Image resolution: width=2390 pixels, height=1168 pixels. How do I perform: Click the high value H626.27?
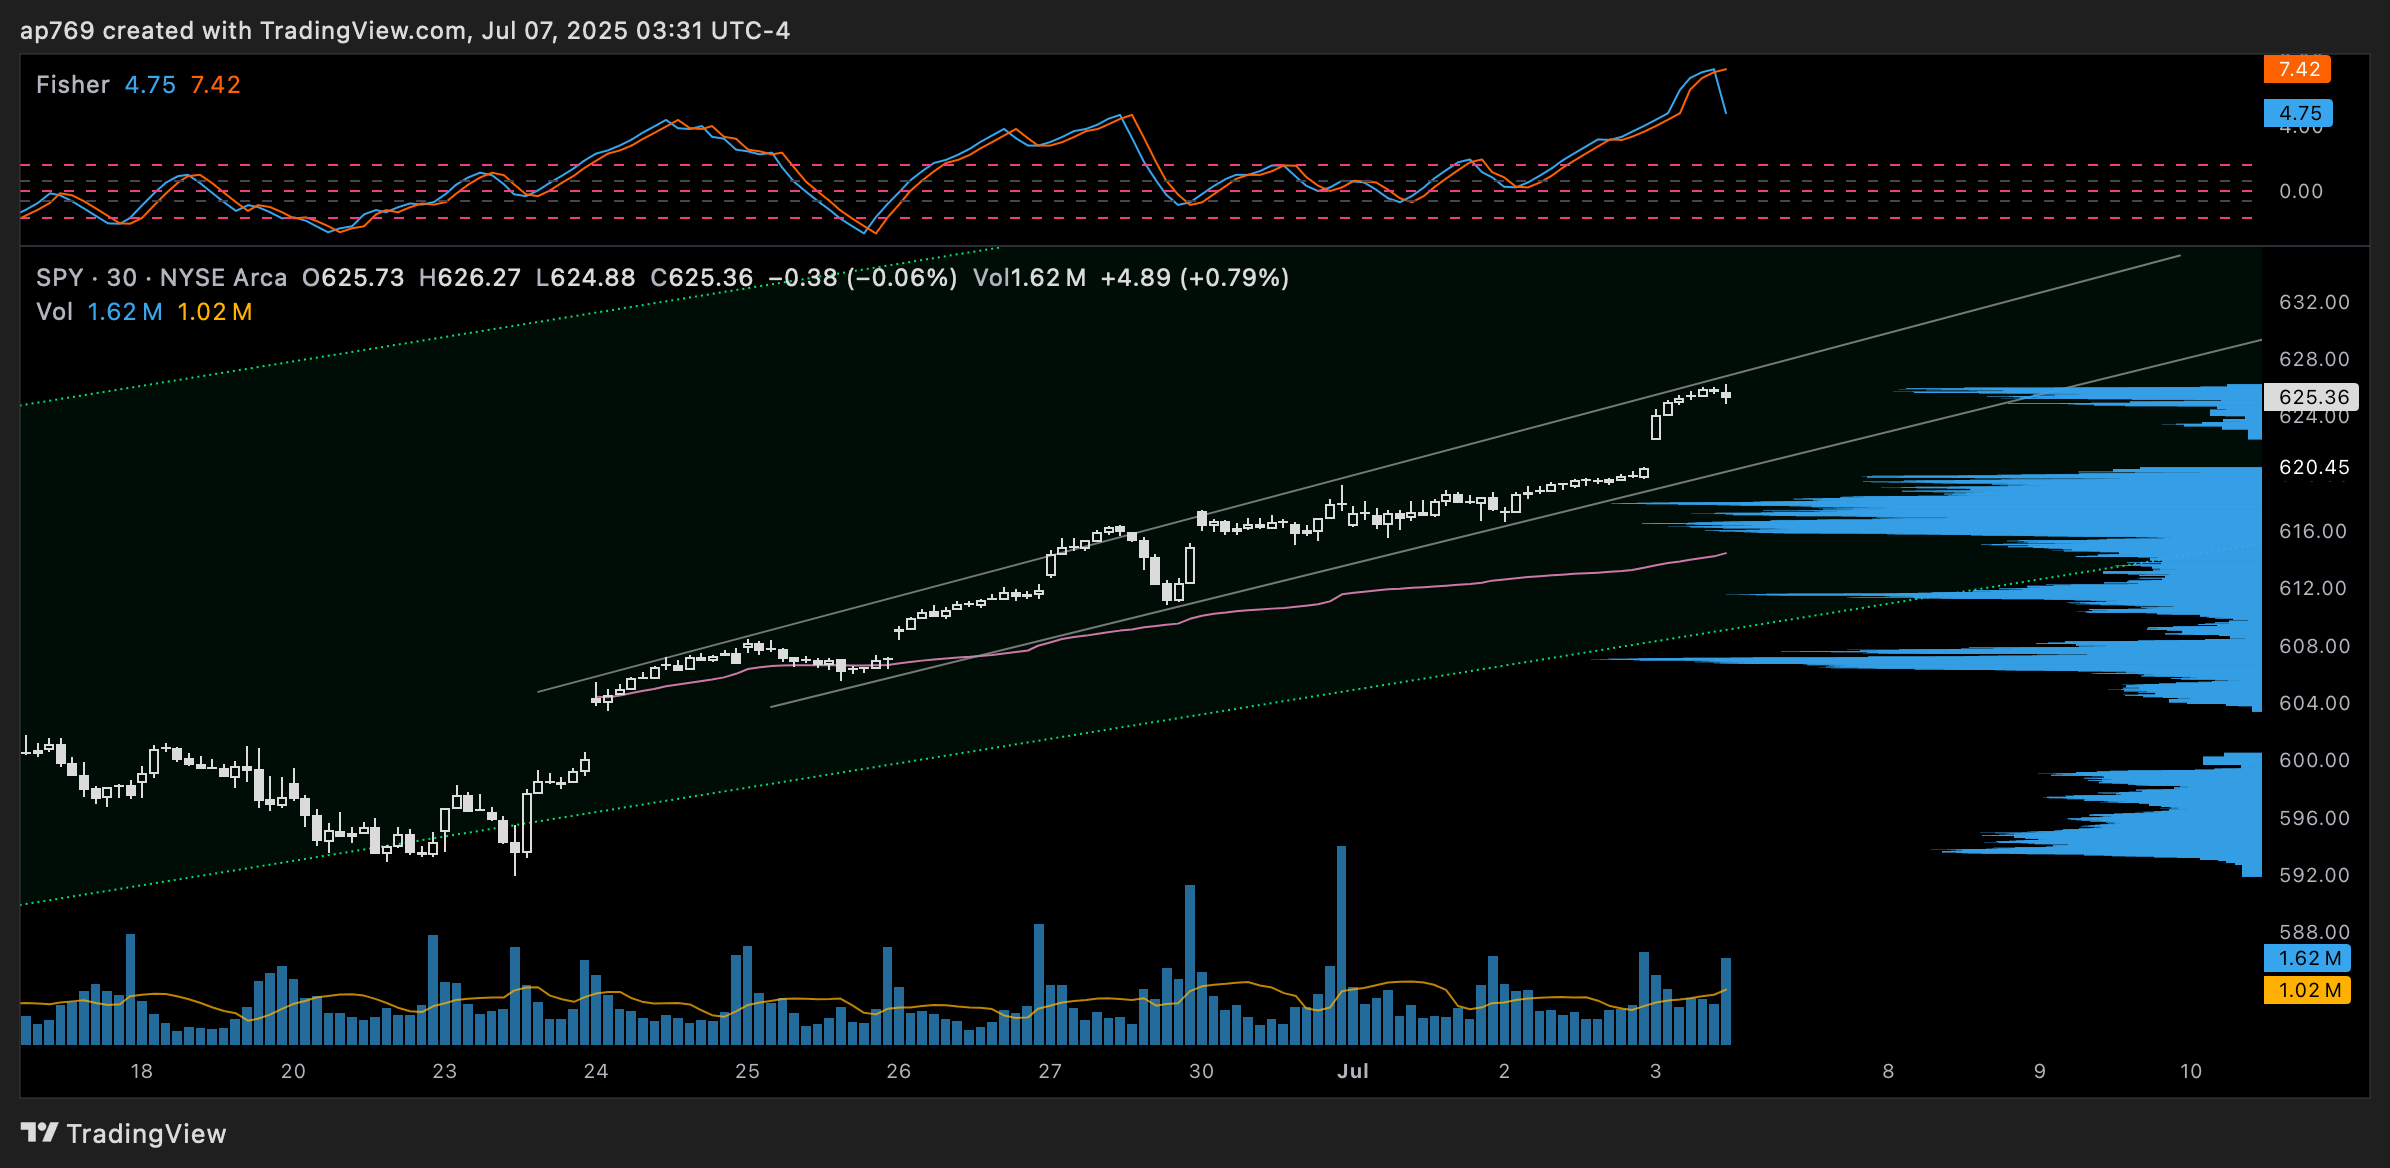coord(470,278)
